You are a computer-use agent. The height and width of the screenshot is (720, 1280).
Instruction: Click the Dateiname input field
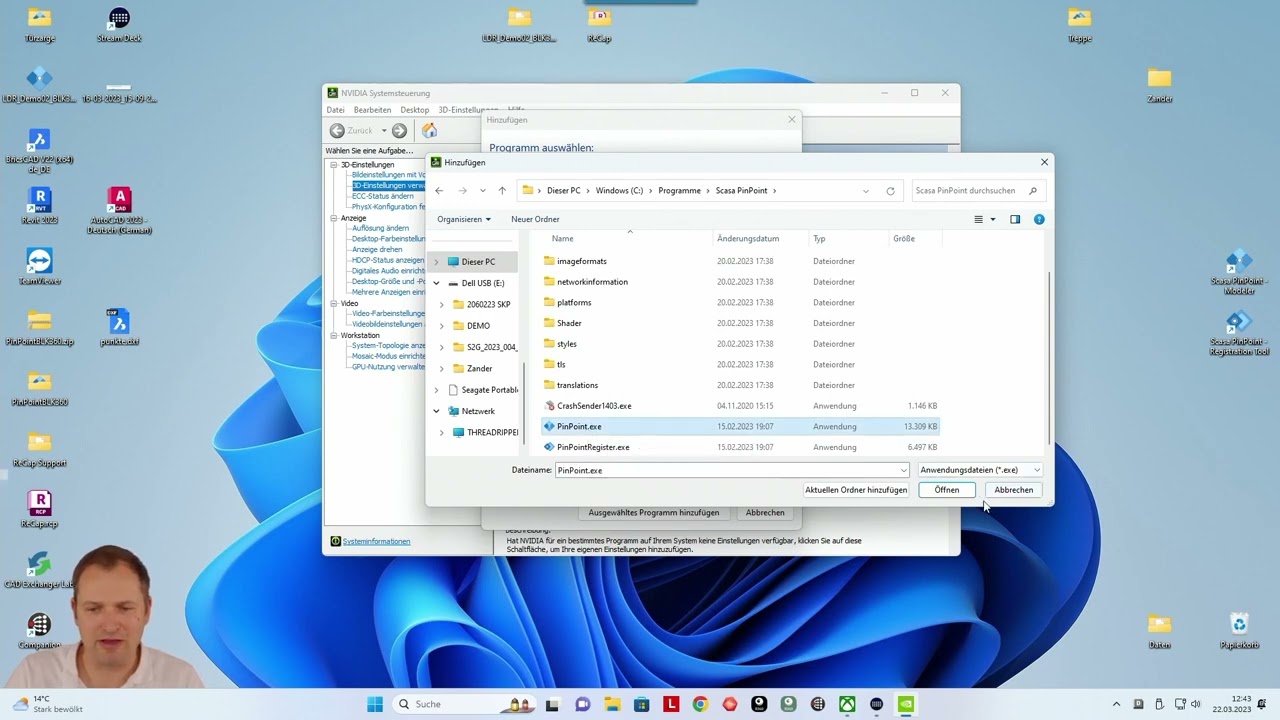tap(726, 470)
